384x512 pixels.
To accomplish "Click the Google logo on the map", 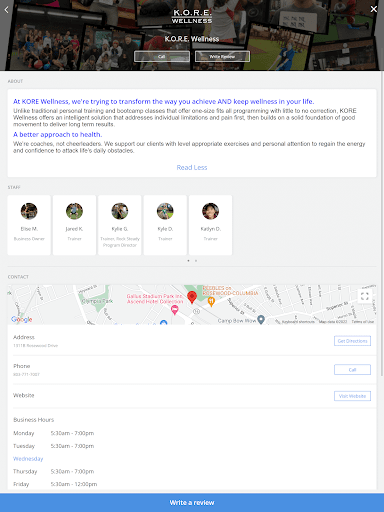I will tap(22, 319).
